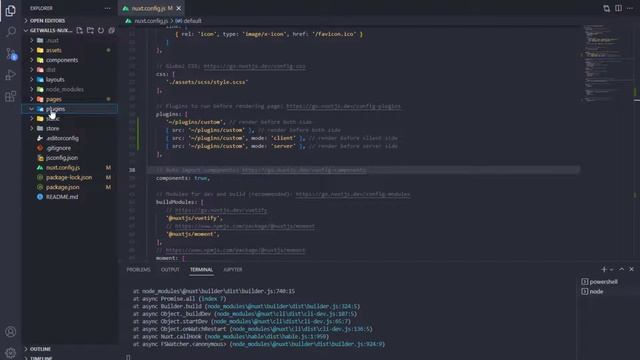640x360 pixels.
Task: Open the Explorer view in activity bar
Action: pos(11,11)
